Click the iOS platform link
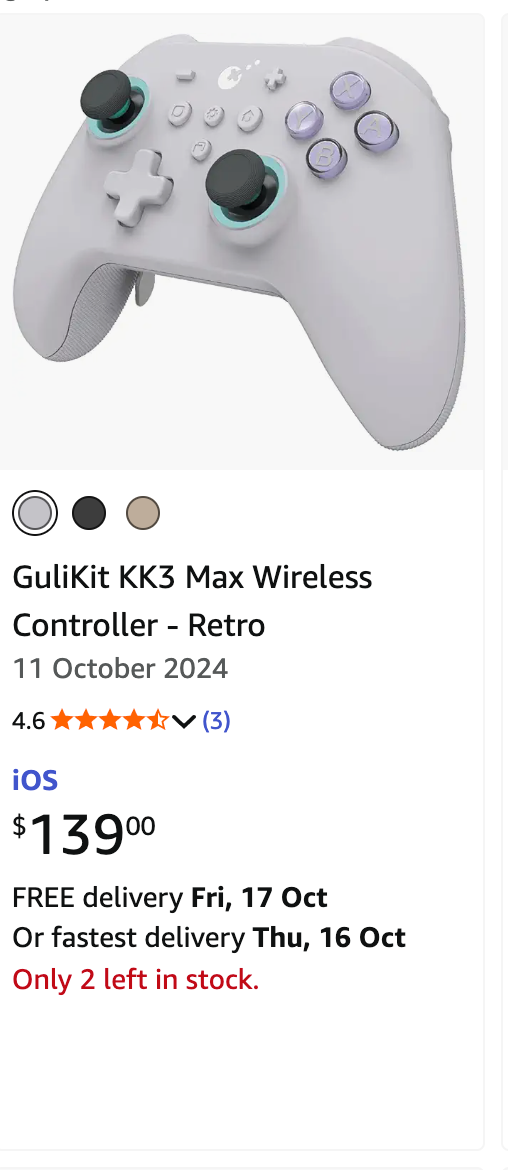Image resolution: width=508 pixels, height=1170 pixels. [35, 780]
